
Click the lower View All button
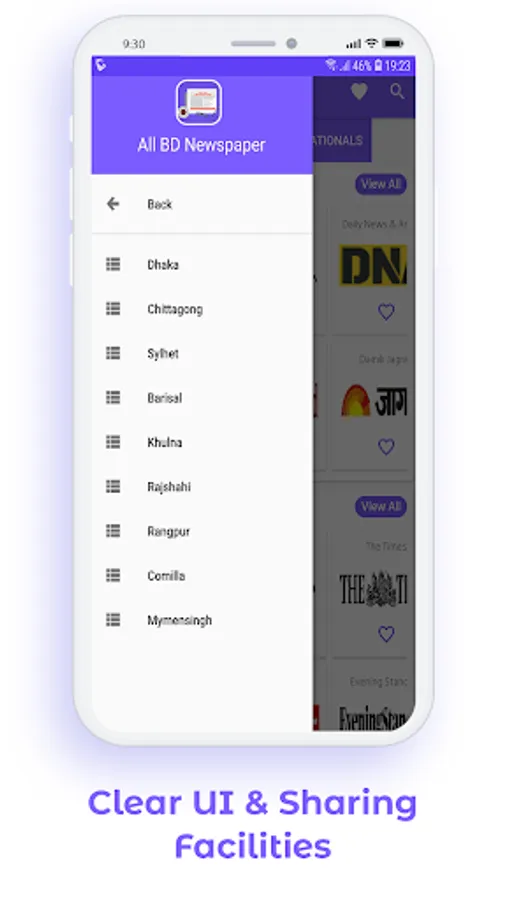point(381,506)
